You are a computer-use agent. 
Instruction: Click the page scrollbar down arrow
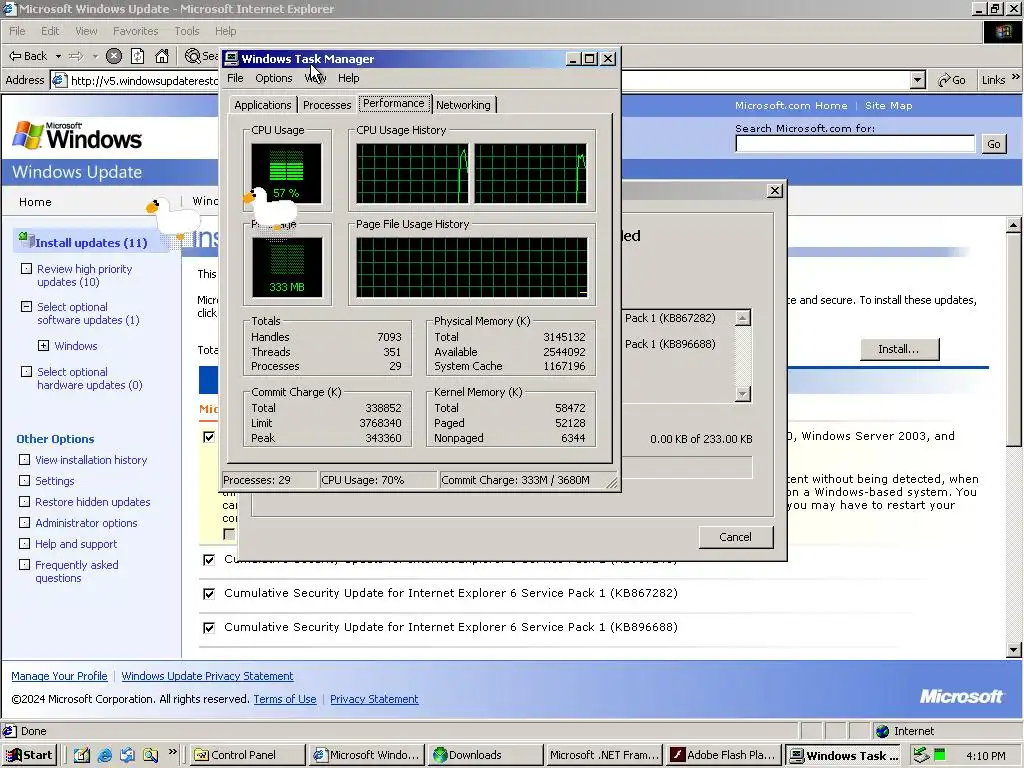tap(1014, 650)
